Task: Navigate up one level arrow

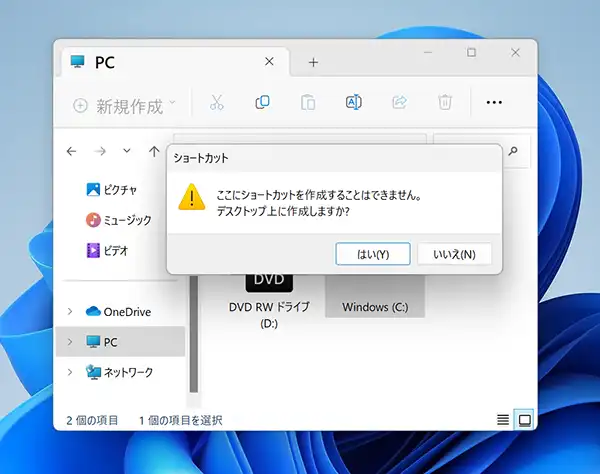Action: tap(154, 151)
